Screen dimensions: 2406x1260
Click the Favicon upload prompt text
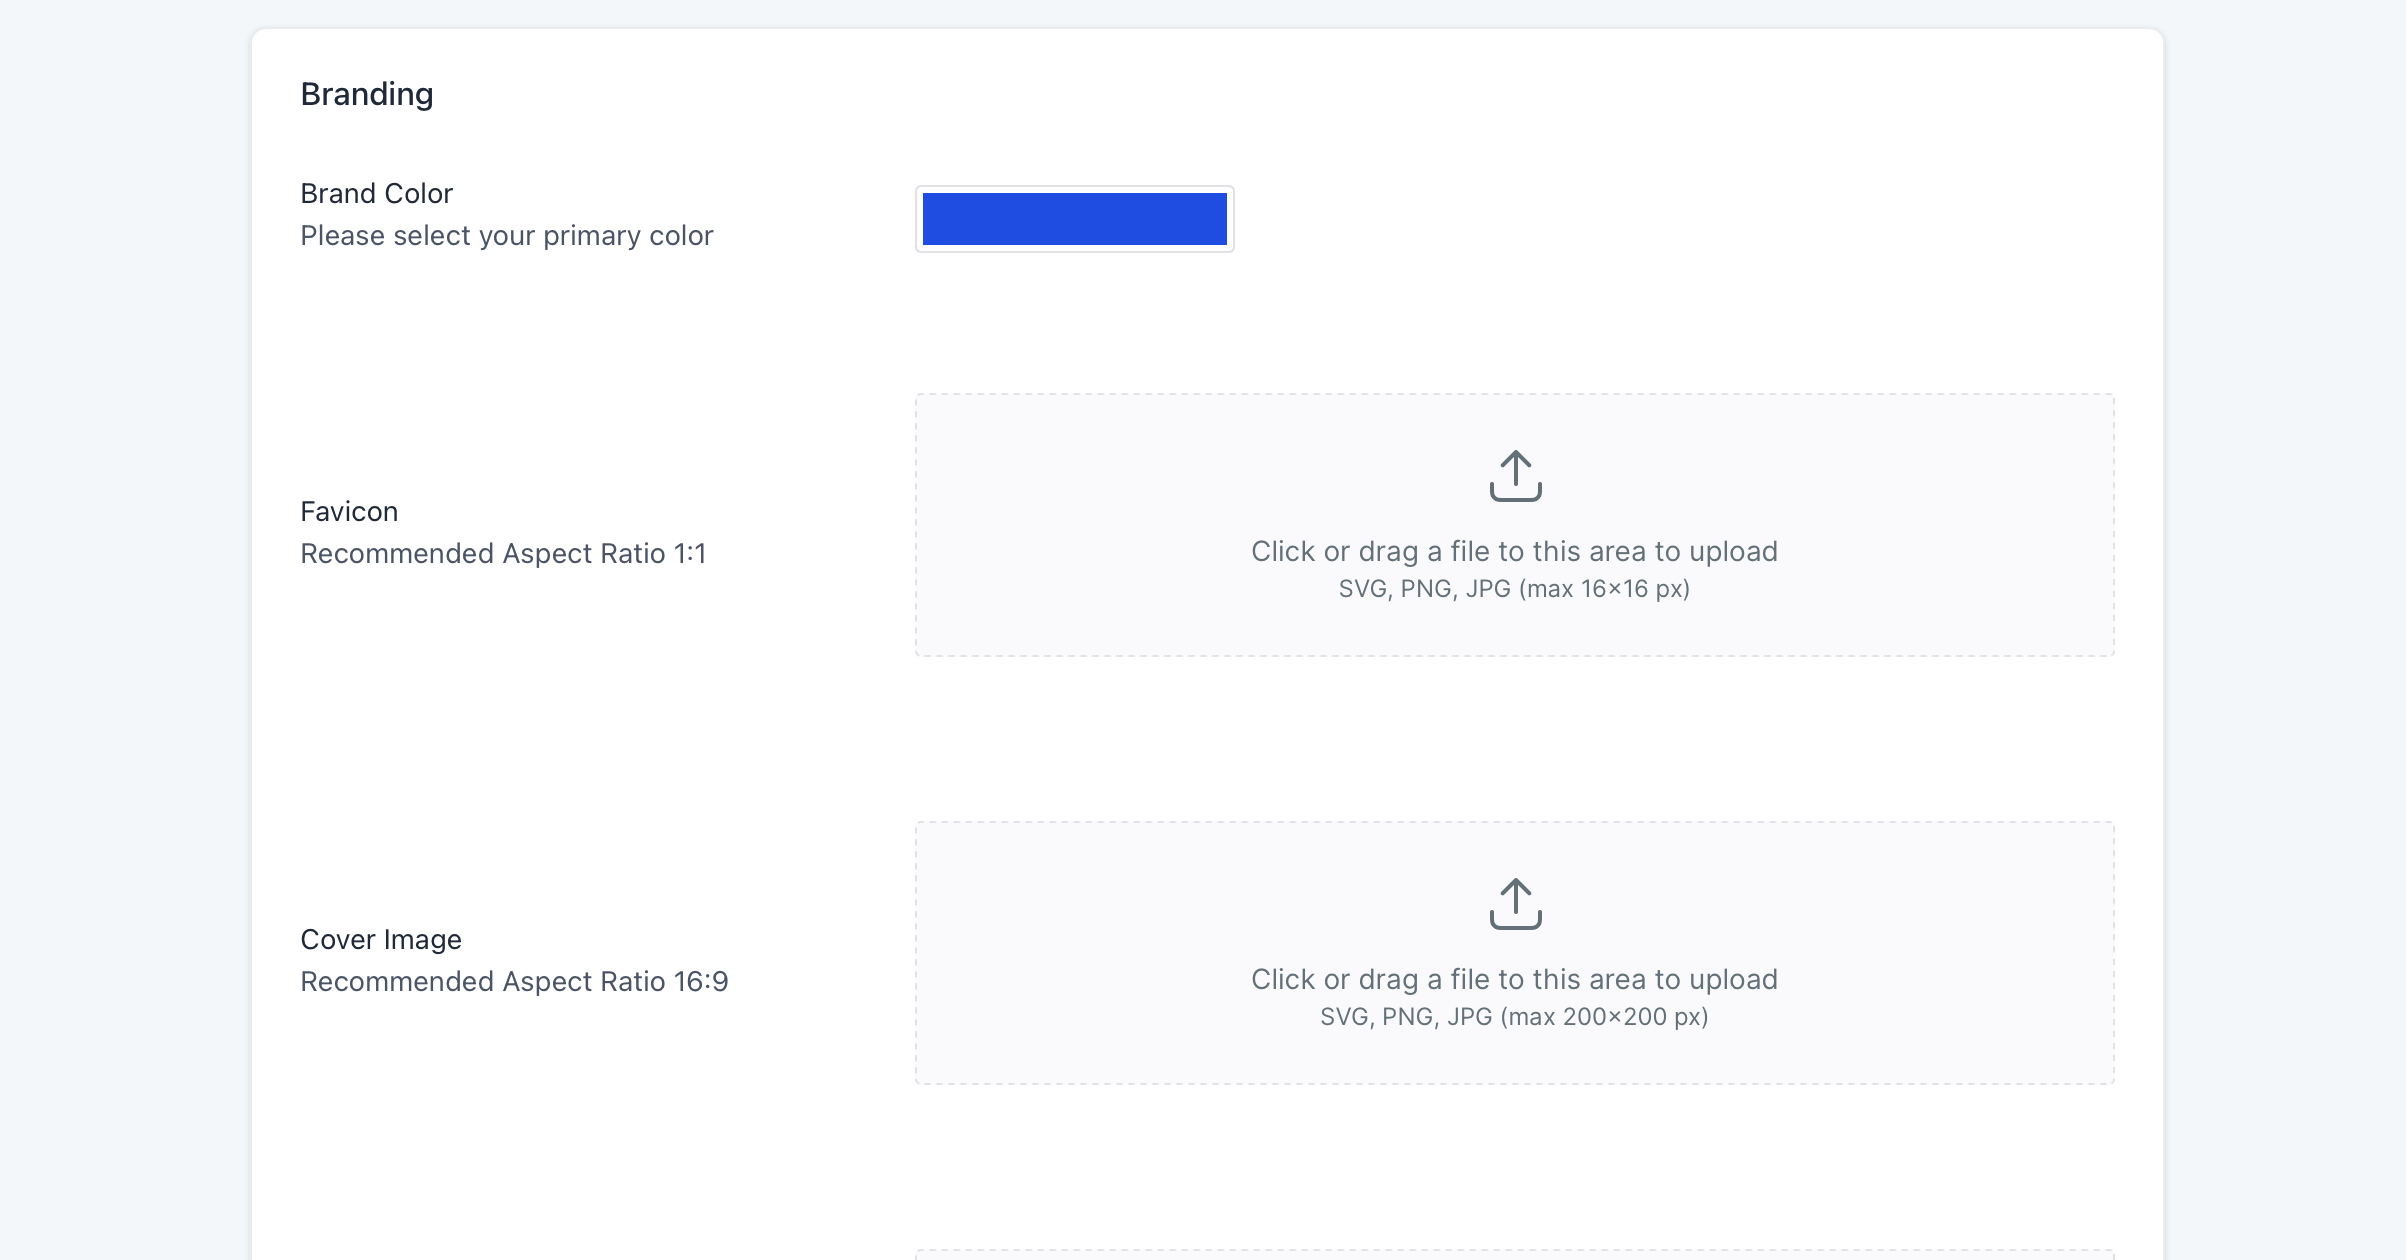point(1514,551)
